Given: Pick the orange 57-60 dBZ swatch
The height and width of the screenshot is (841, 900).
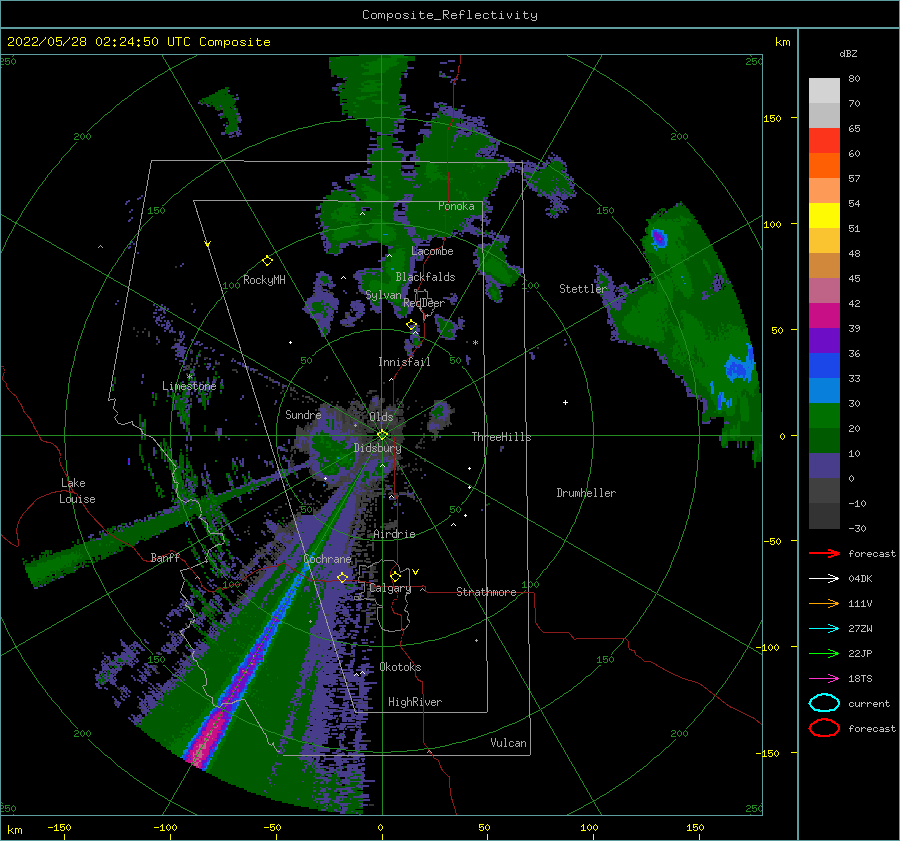Looking at the screenshot, I should 824,166.
